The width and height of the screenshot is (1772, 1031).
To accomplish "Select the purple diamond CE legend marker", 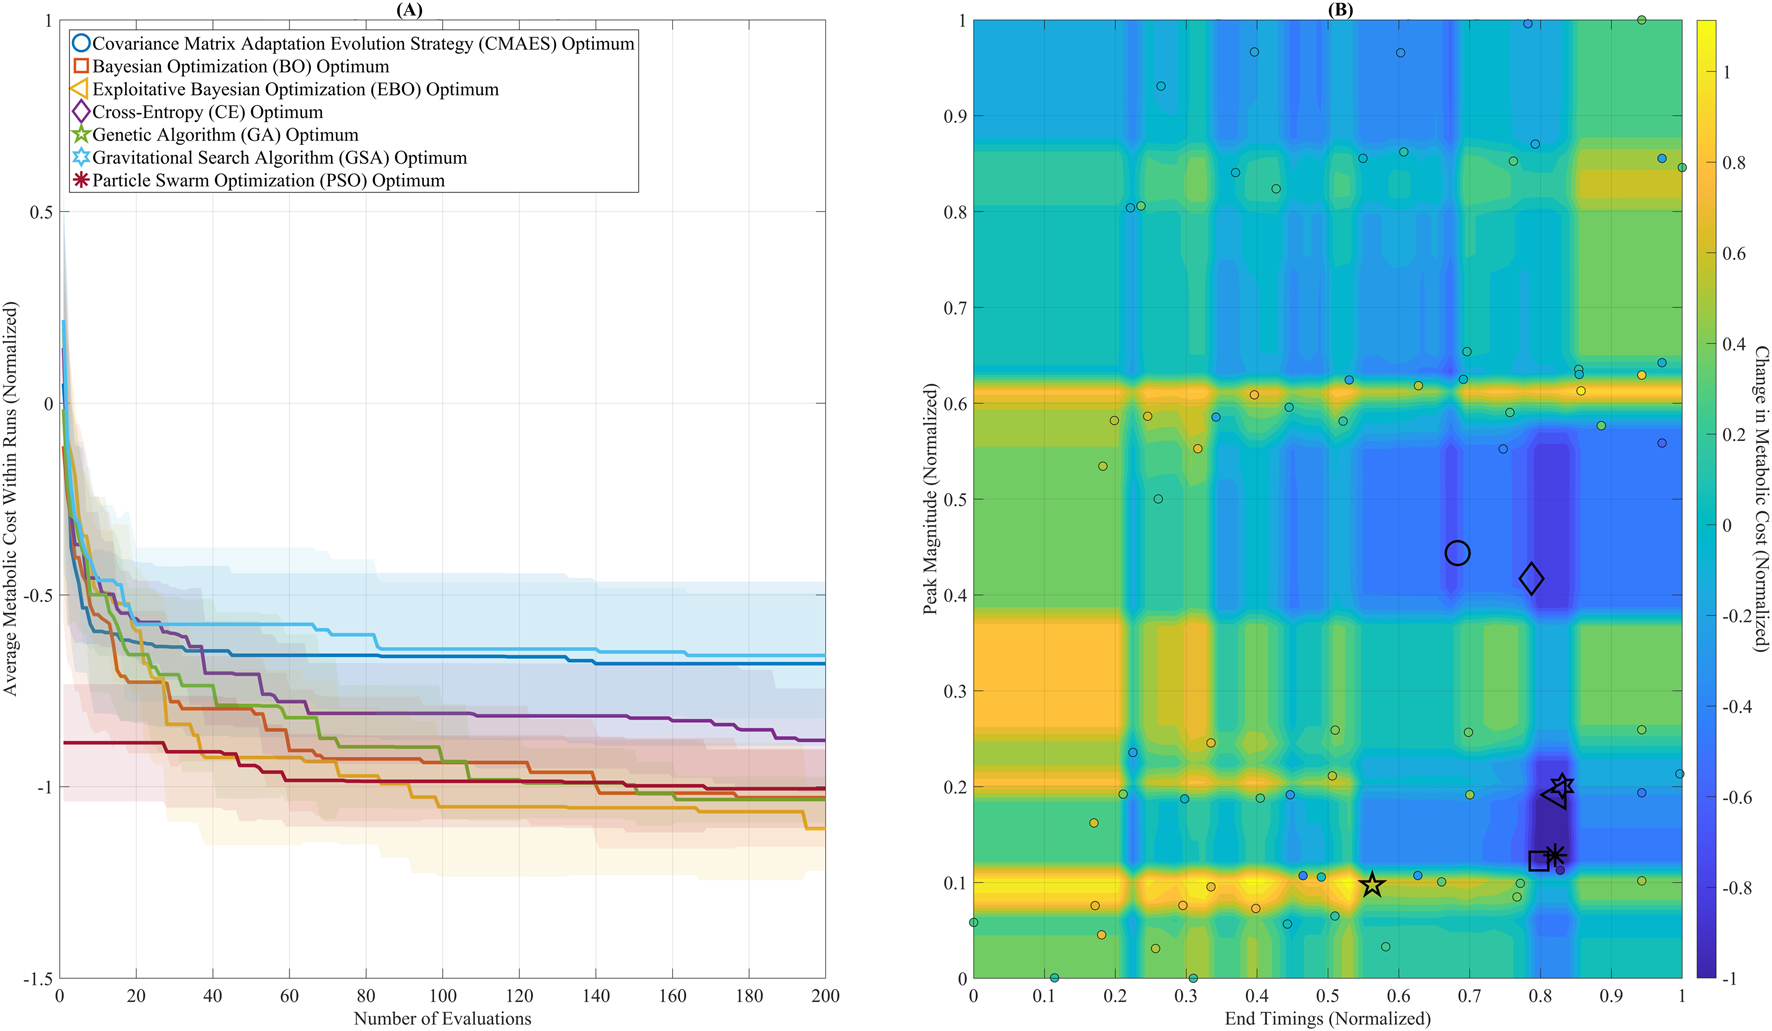I will 82,112.
